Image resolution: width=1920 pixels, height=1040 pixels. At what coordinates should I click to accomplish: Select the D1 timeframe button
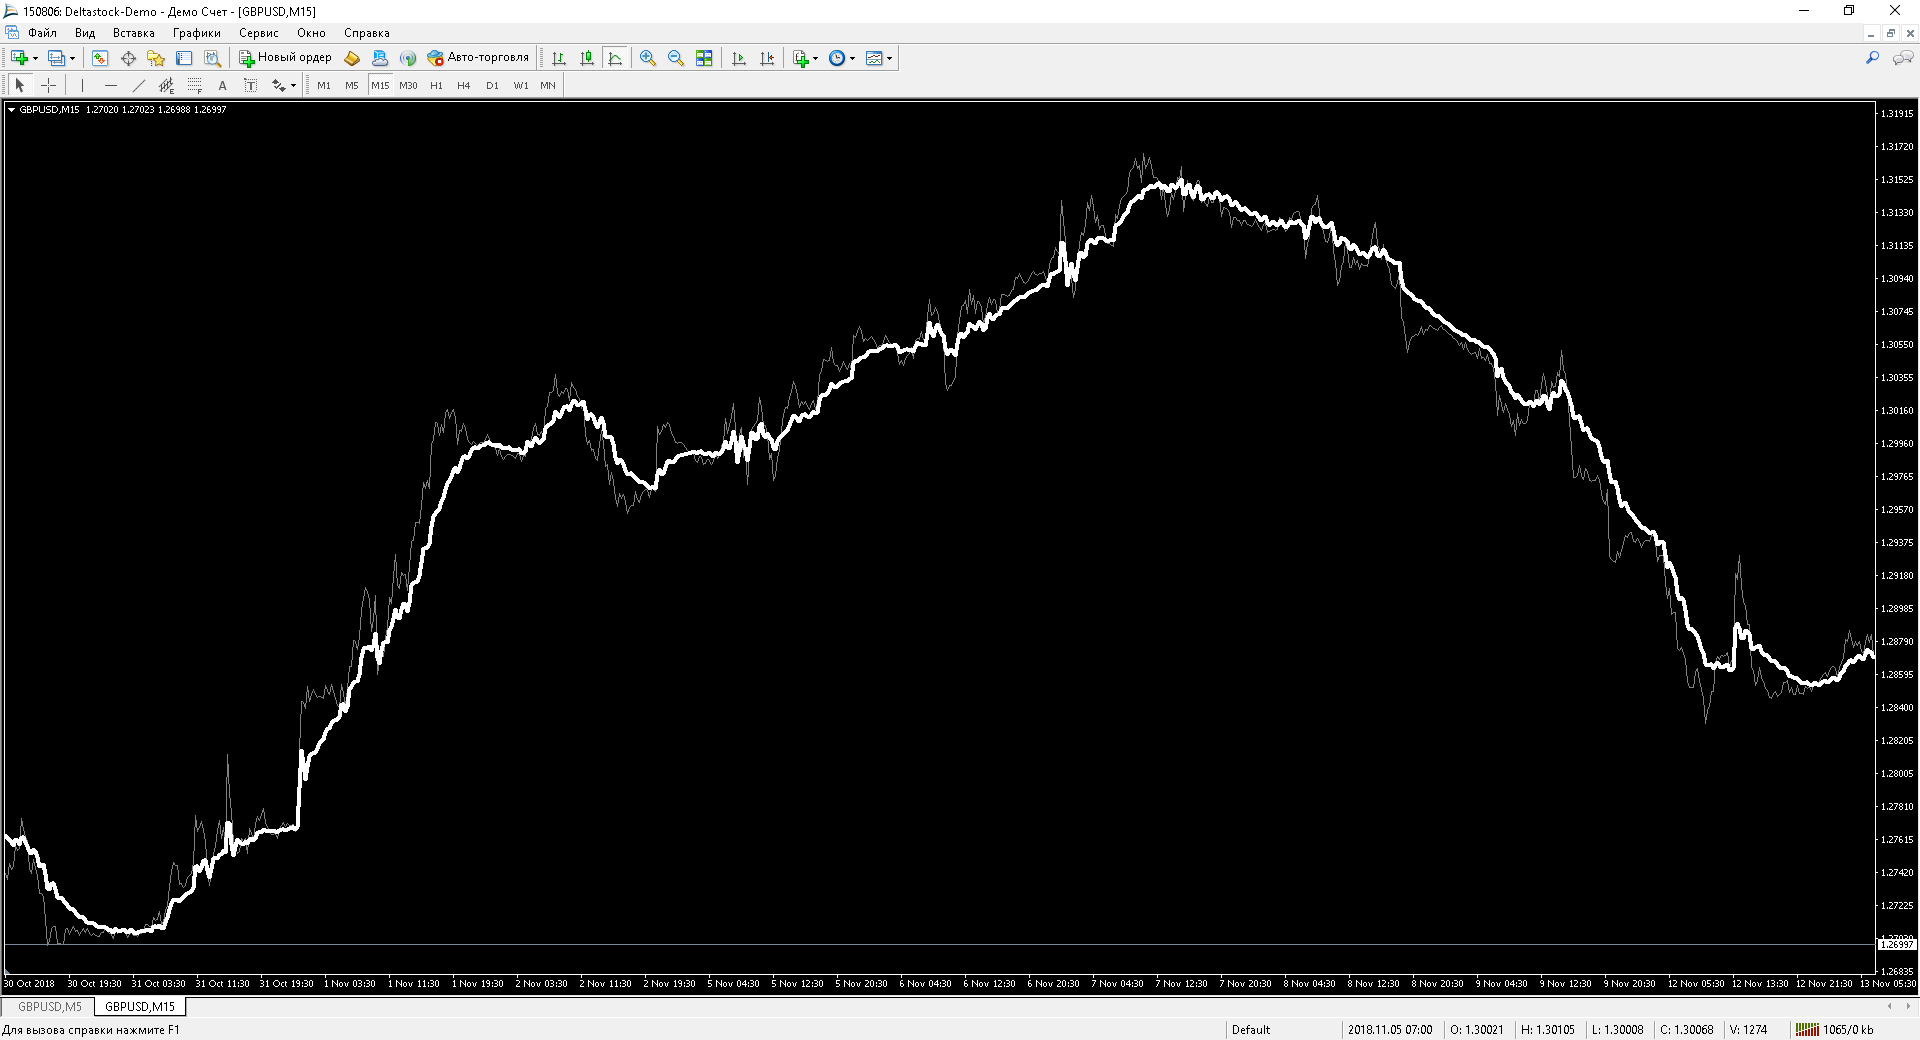click(492, 85)
